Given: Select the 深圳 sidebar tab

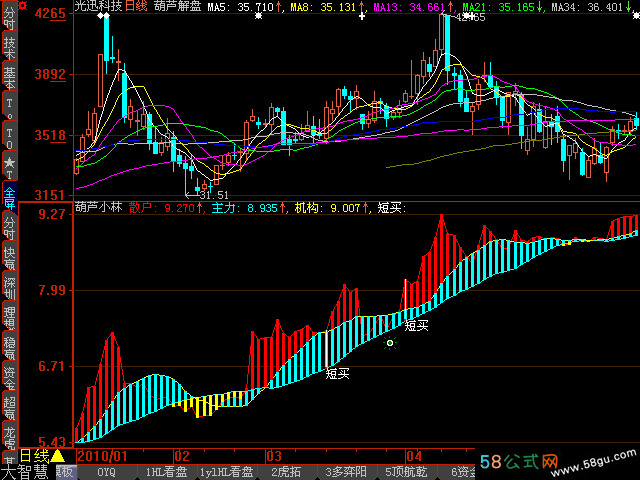Looking at the screenshot, I should pos(9,288).
